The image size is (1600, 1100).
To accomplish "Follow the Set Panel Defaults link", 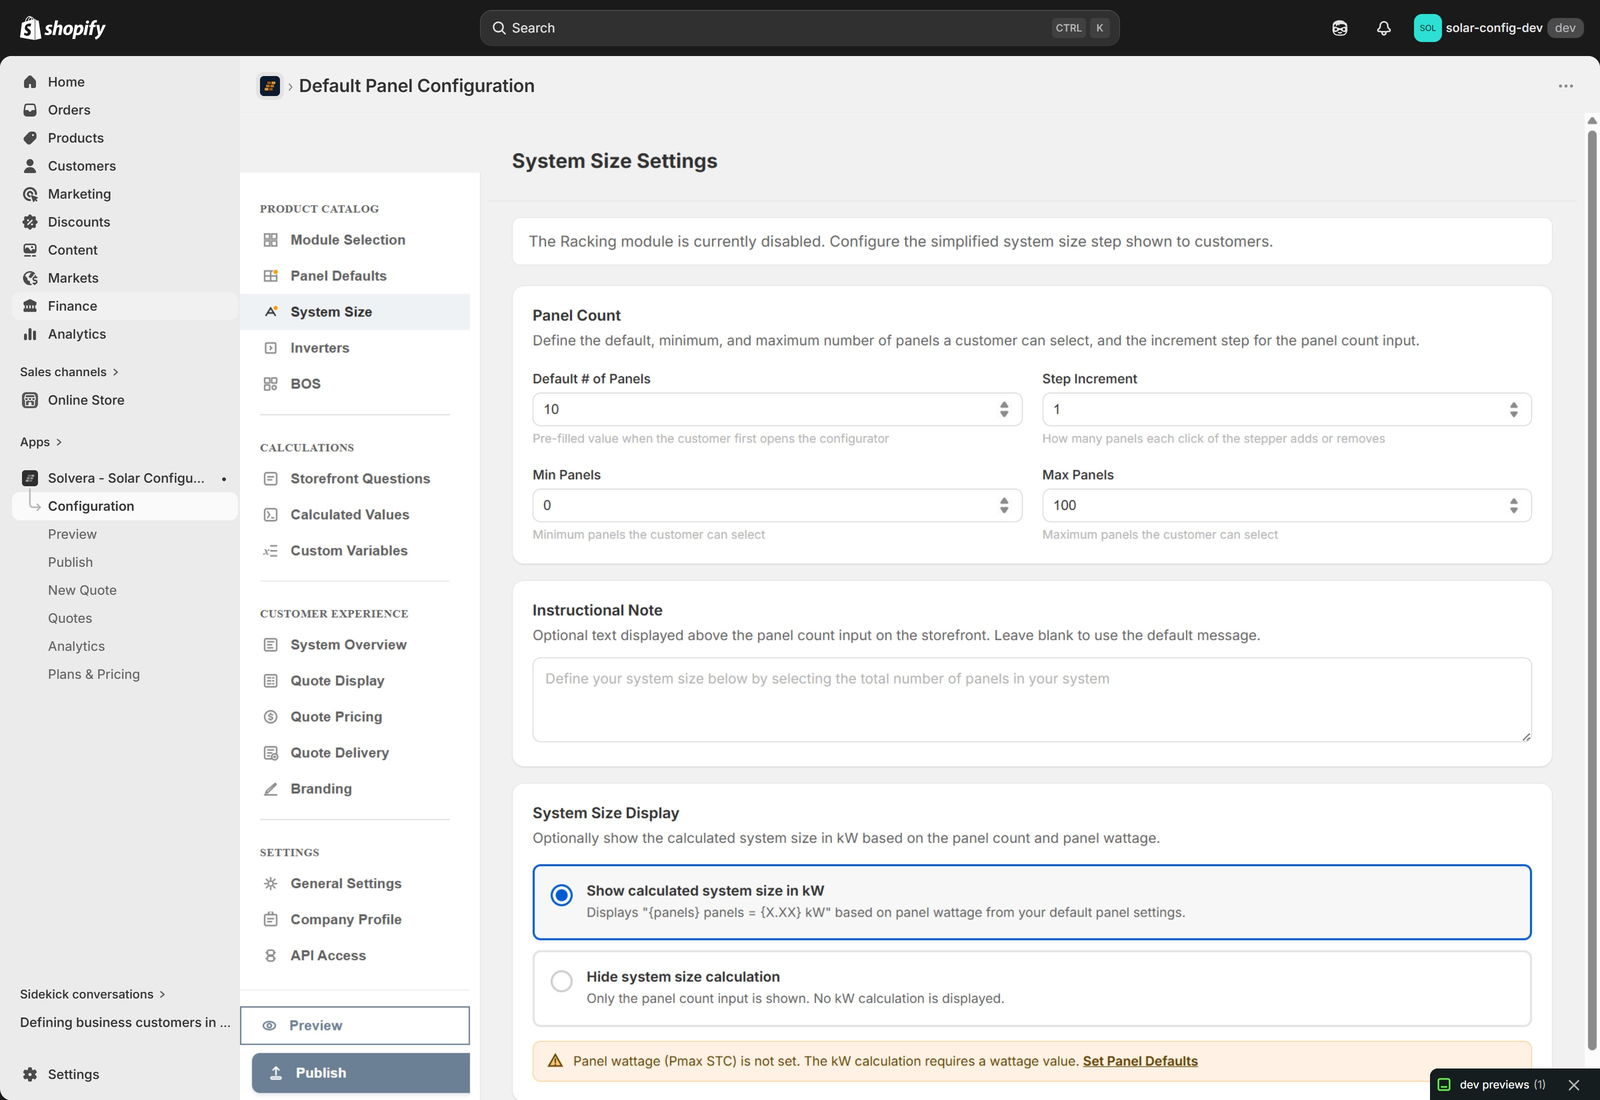I will 1140,1061.
